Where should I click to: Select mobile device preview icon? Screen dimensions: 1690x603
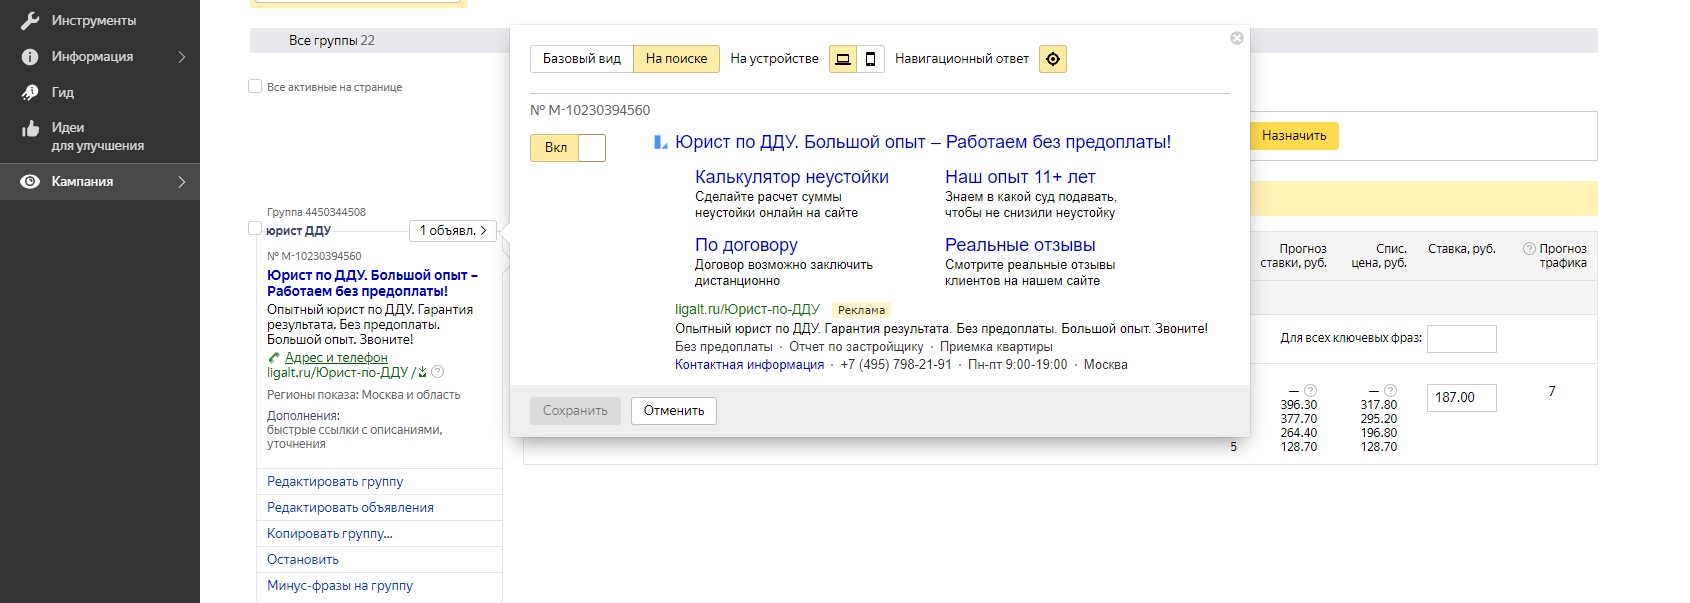[x=870, y=59]
